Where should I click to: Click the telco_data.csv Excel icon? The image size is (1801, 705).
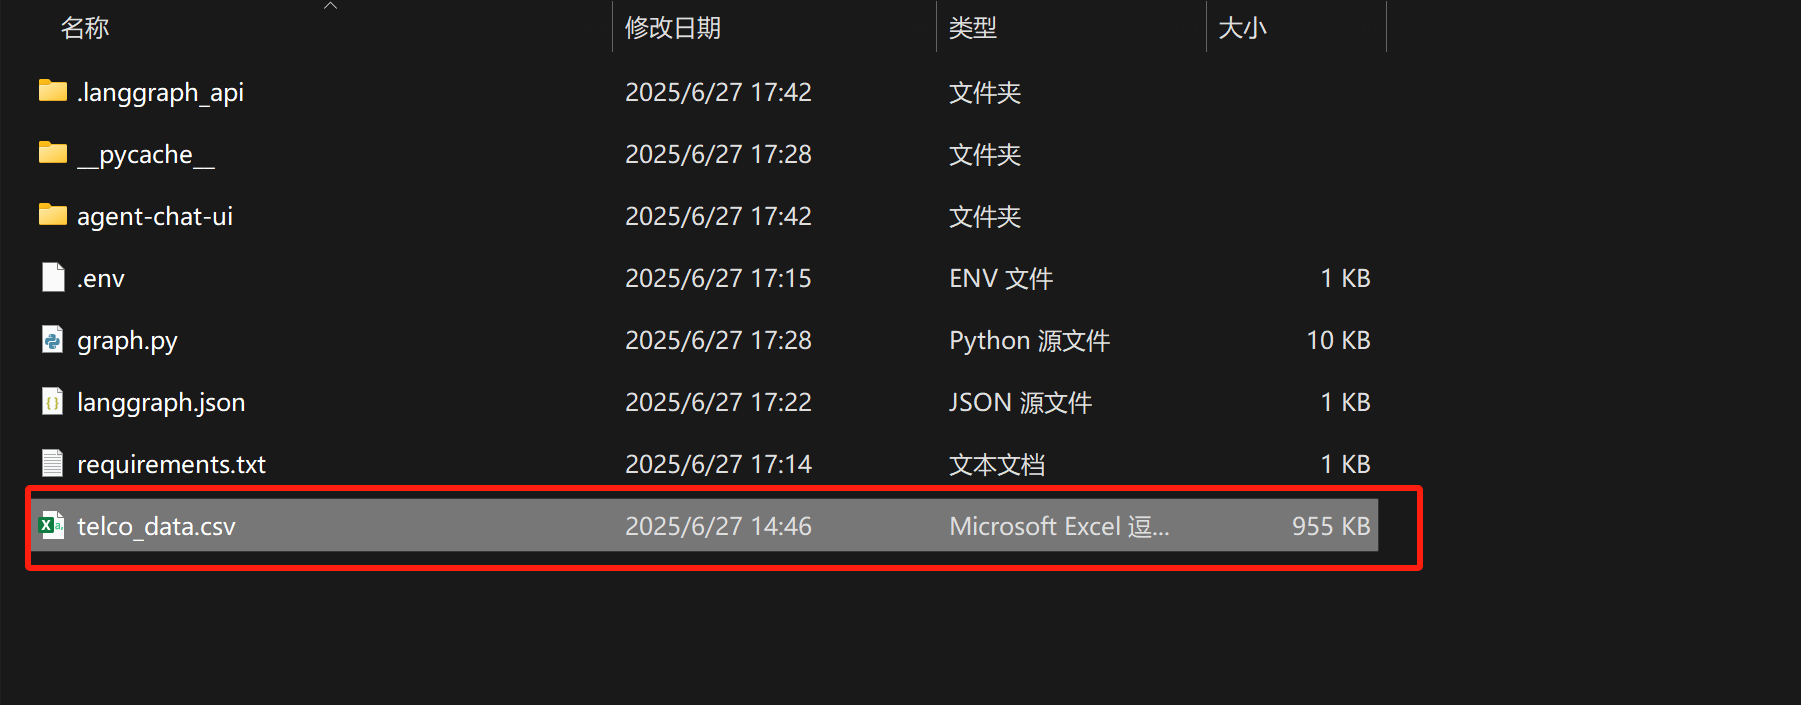pos(52,525)
